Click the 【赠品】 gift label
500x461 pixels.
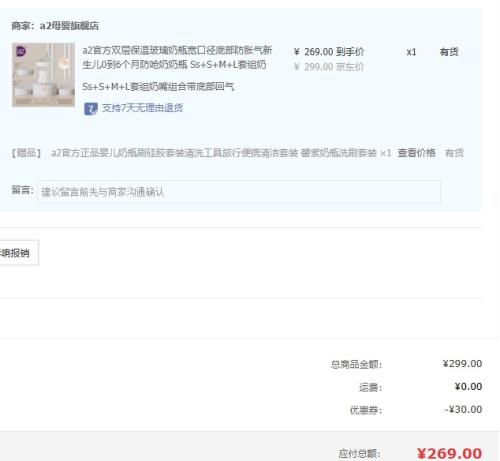pos(26,153)
